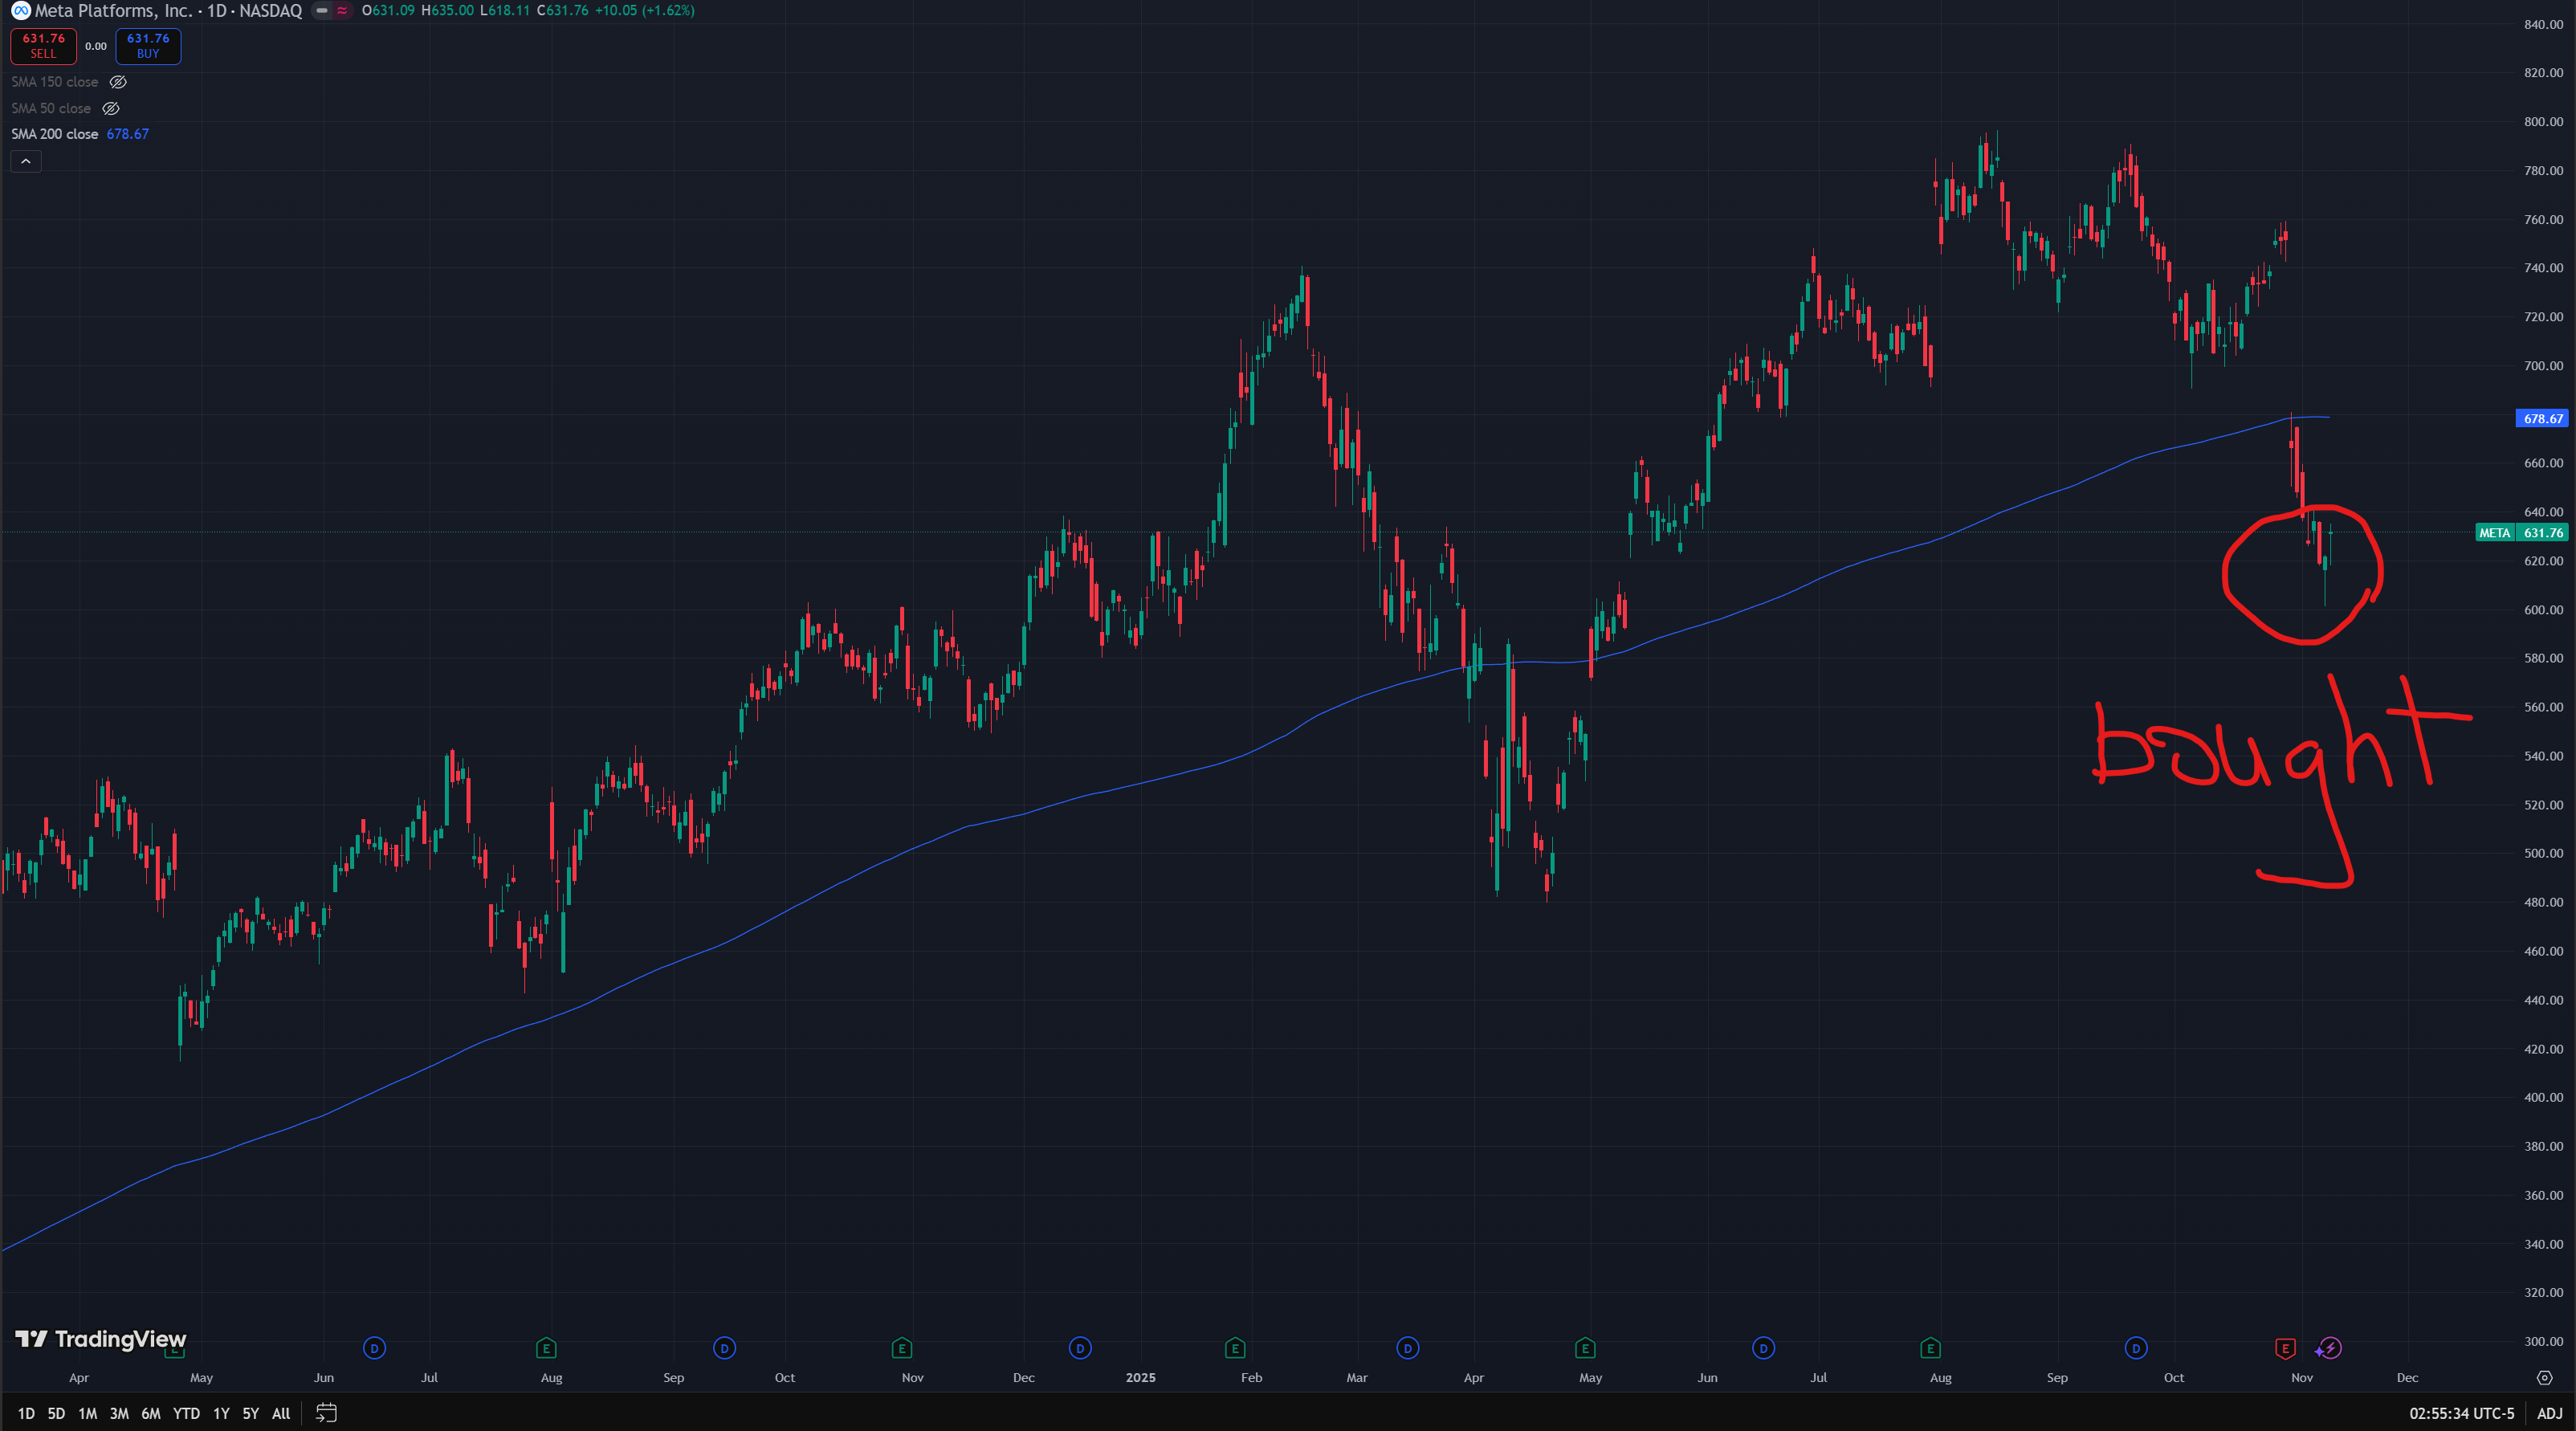The height and width of the screenshot is (1431, 2576).
Task: Click the TradingView logo
Action: point(100,1339)
